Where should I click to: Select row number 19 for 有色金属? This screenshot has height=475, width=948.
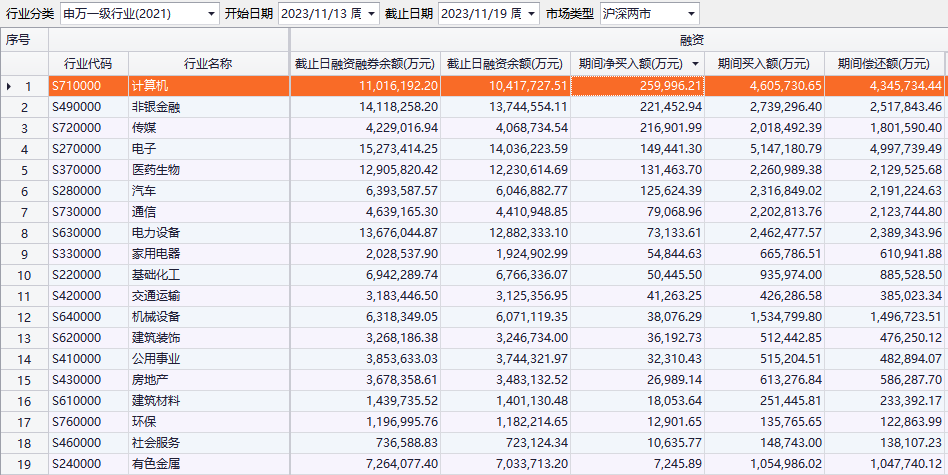coord(27,464)
